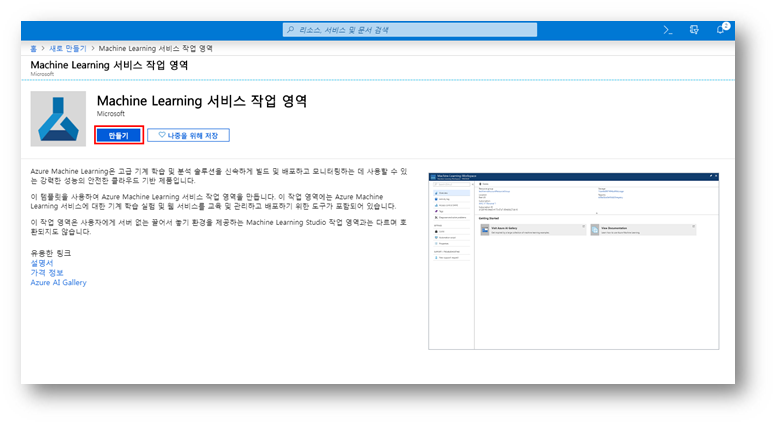Open the 새로 만들기 breadcrumb link
The image size is (777, 426).
click(68, 49)
